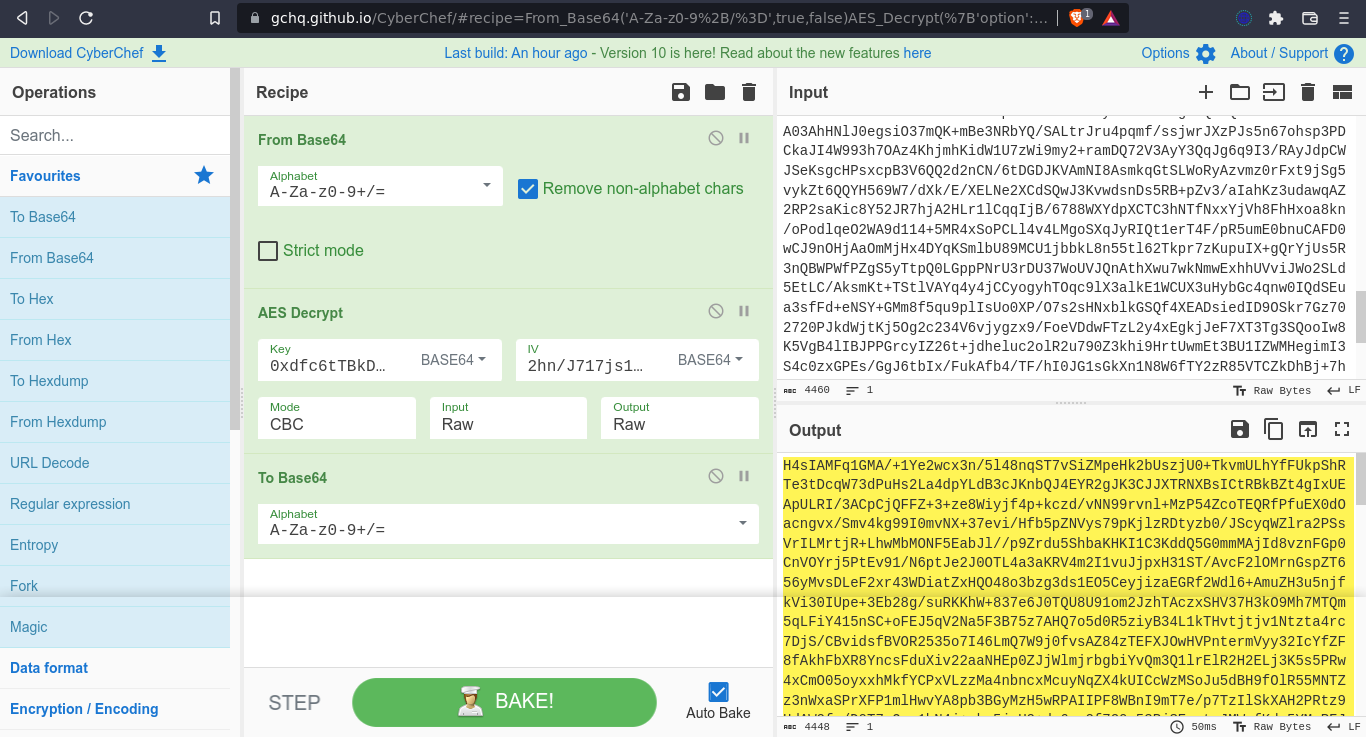Uncheck Remove non-alphabet chars

coord(528,188)
